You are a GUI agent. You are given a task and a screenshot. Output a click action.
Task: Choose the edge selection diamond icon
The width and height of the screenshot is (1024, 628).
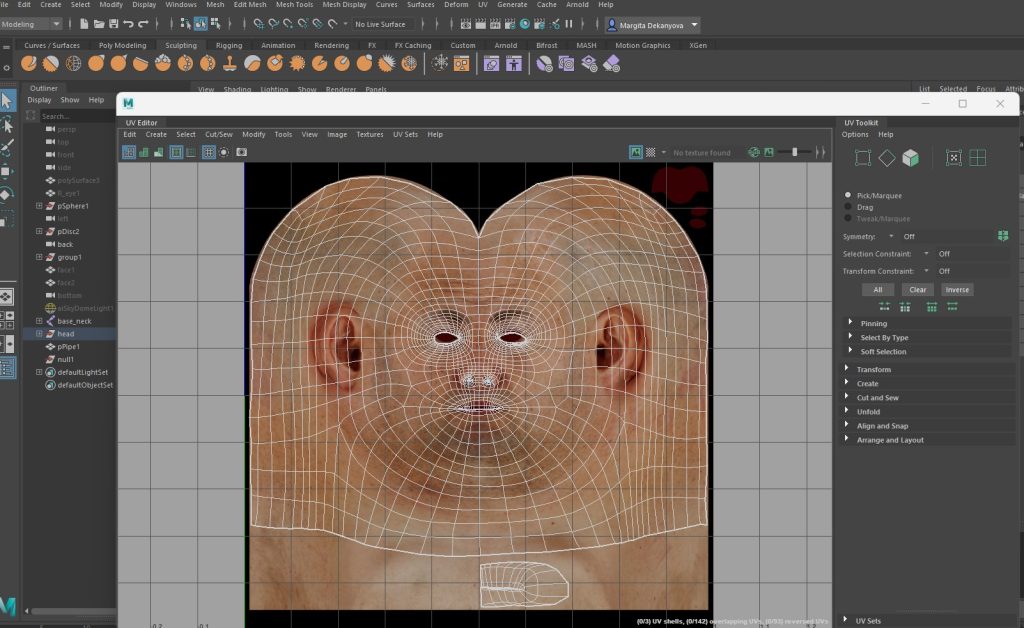click(886, 158)
